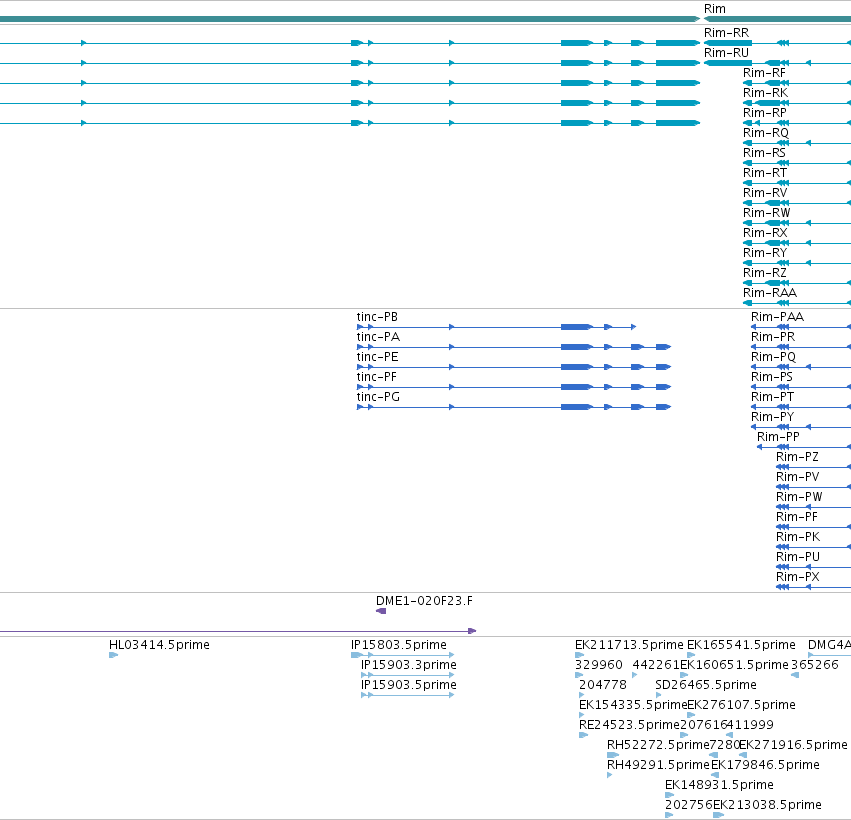Screen dimensions: 851x820
Task: Select the EK148931.5prime EST label
Action: pos(719,785)
